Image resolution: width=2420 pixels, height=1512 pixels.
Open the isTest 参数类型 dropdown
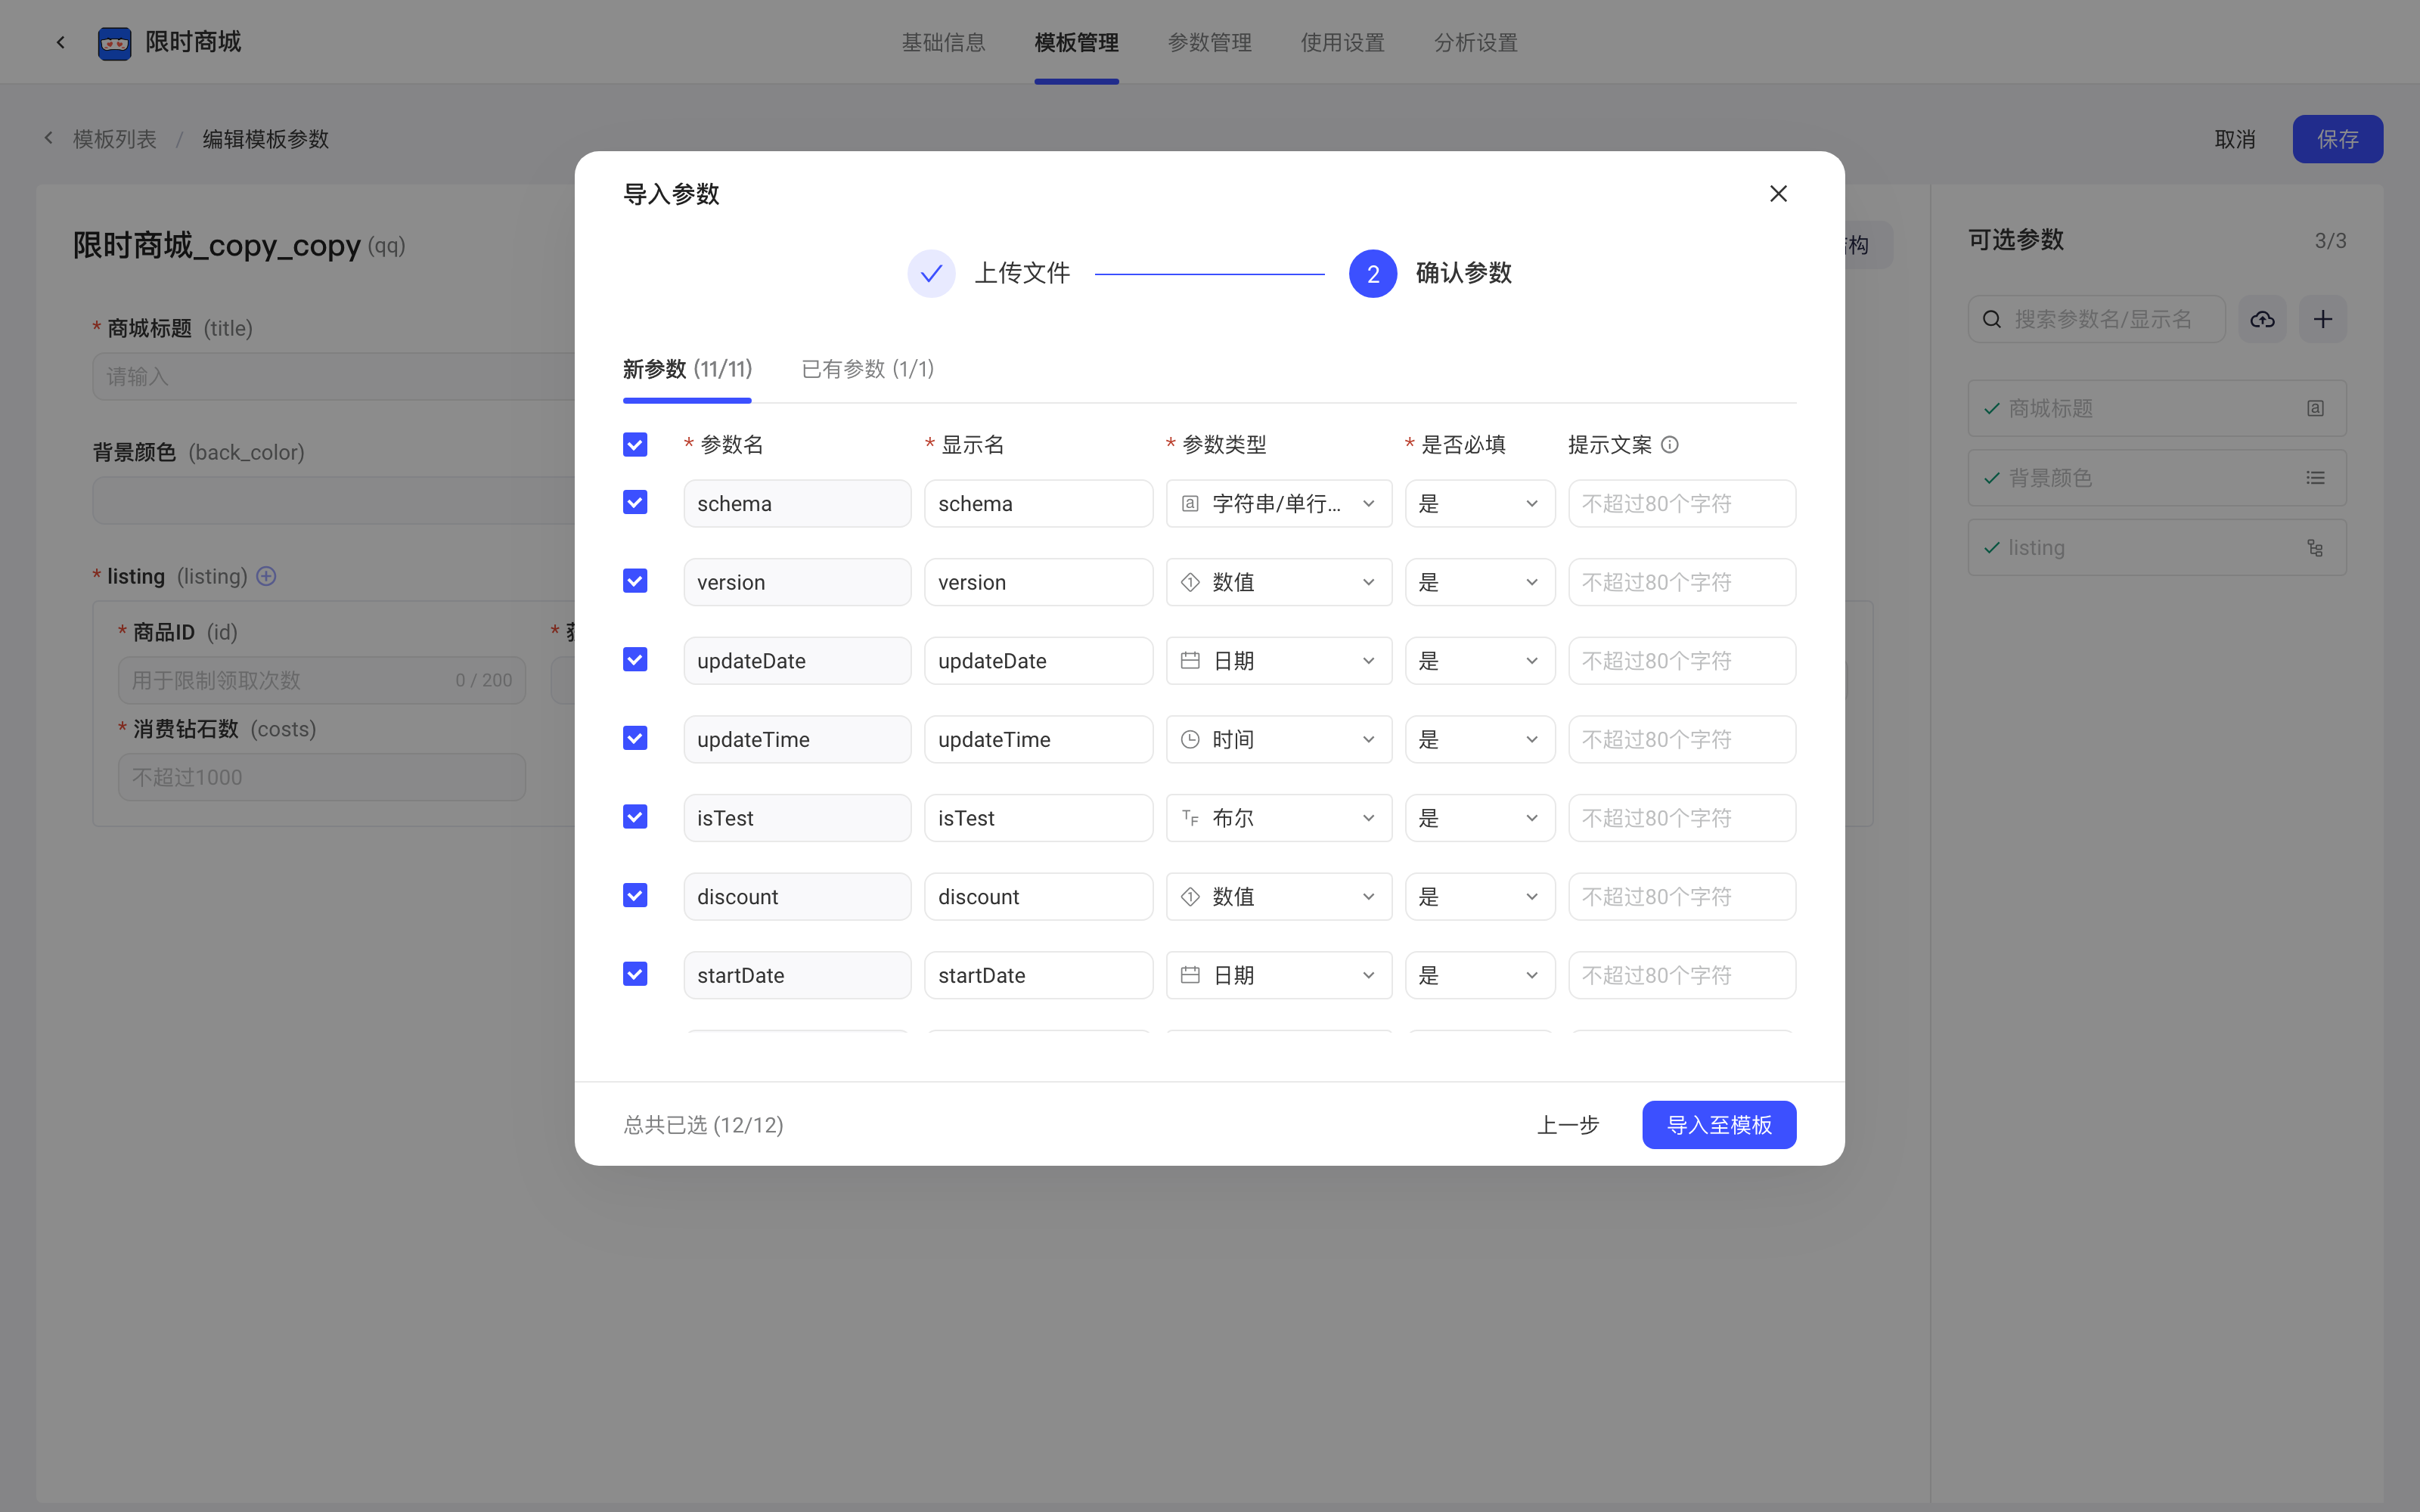(1279, 818)
